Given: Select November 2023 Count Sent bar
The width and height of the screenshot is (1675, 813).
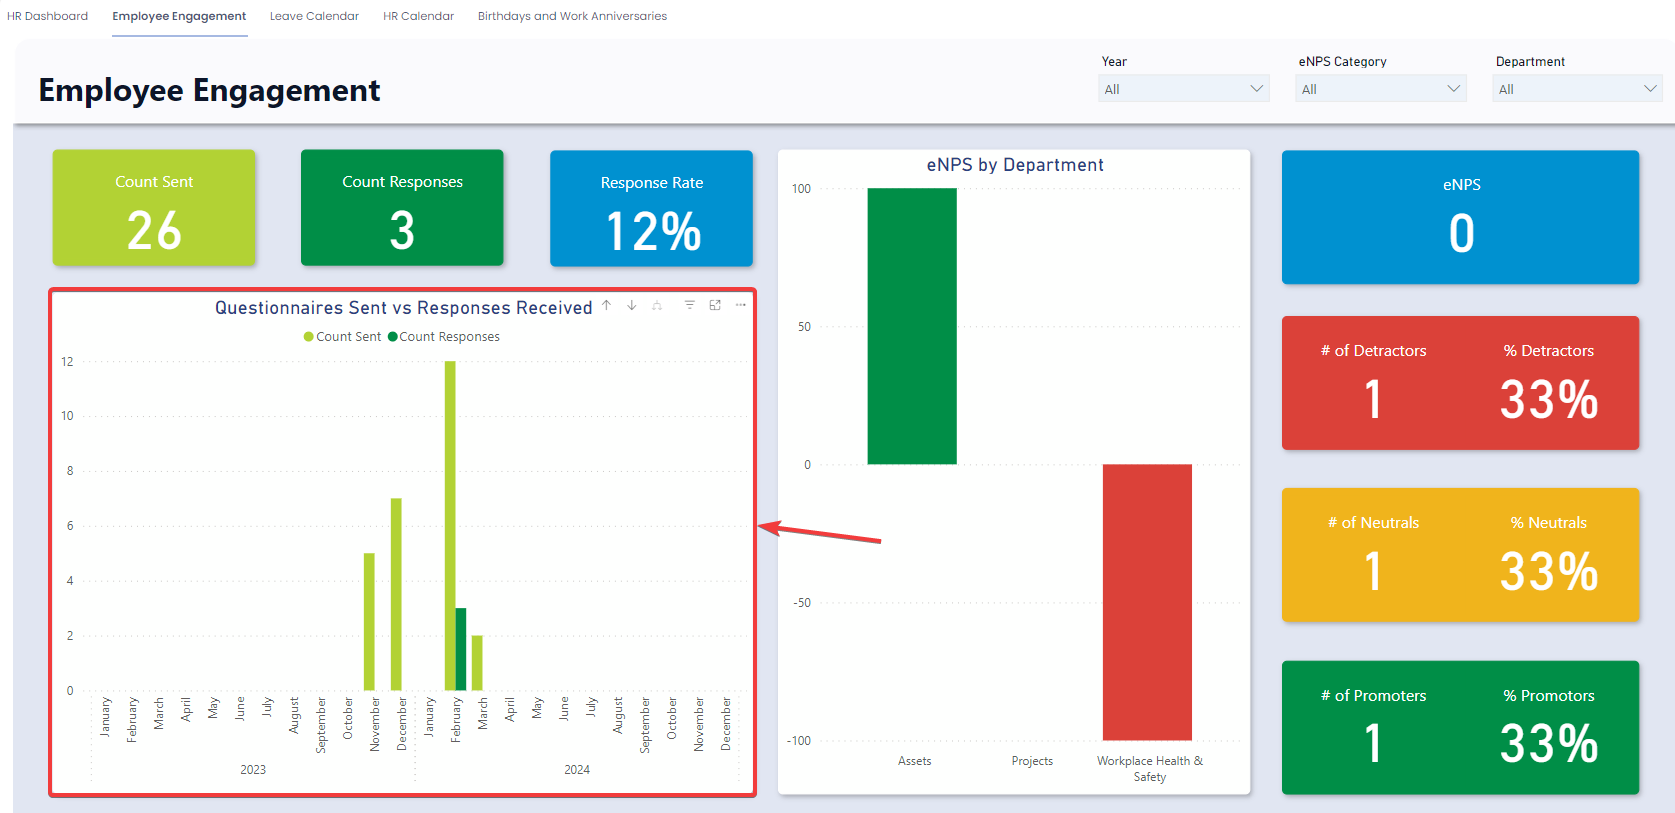Looking at the screenshot, I should 369,621.
